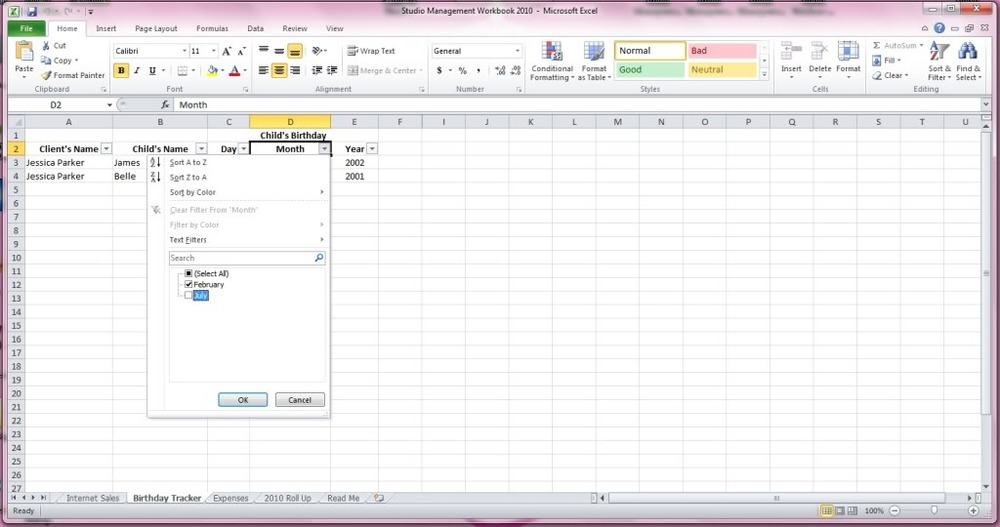The width and height of the screenshot is (1000, 527).
Task: Expand the font size dropdown
Action: [211, 51]
